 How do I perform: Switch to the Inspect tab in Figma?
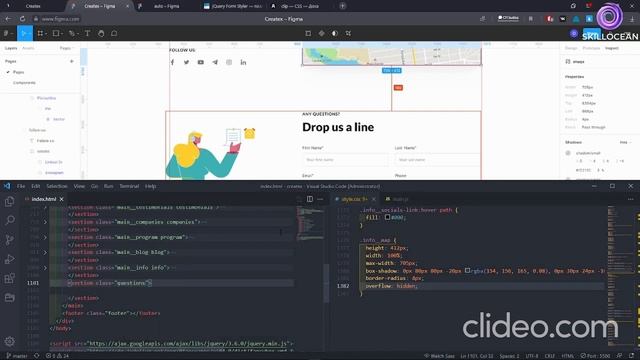(x=611, y=48)
